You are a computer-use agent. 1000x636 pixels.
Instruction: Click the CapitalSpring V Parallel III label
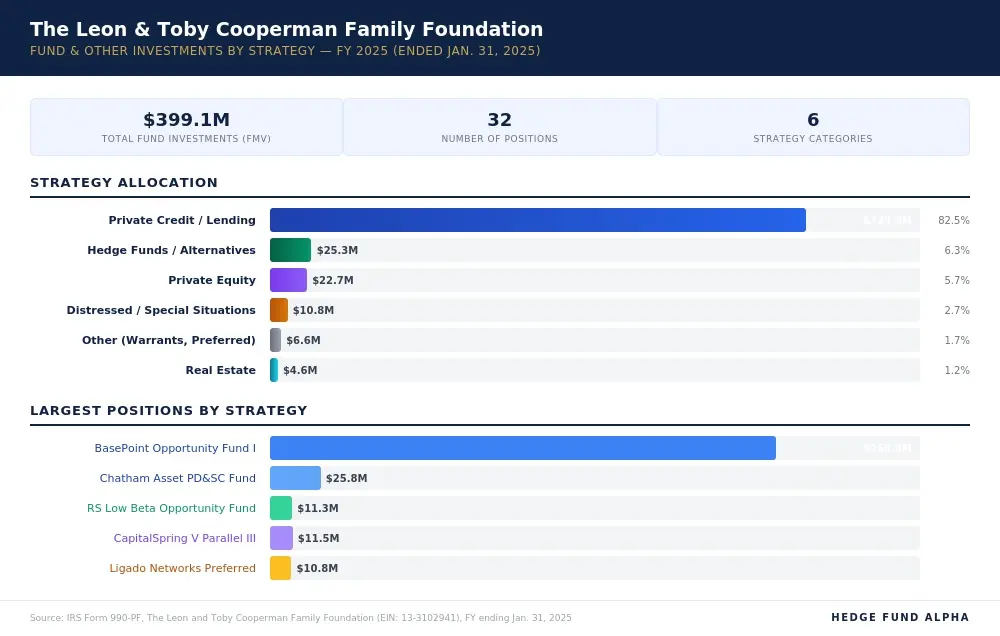click(x=184, y=538)
